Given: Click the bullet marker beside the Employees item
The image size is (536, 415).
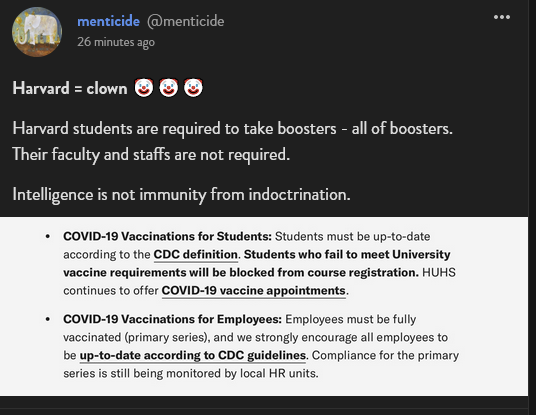Looking at the screenshot, I should (x=48, y=319).
